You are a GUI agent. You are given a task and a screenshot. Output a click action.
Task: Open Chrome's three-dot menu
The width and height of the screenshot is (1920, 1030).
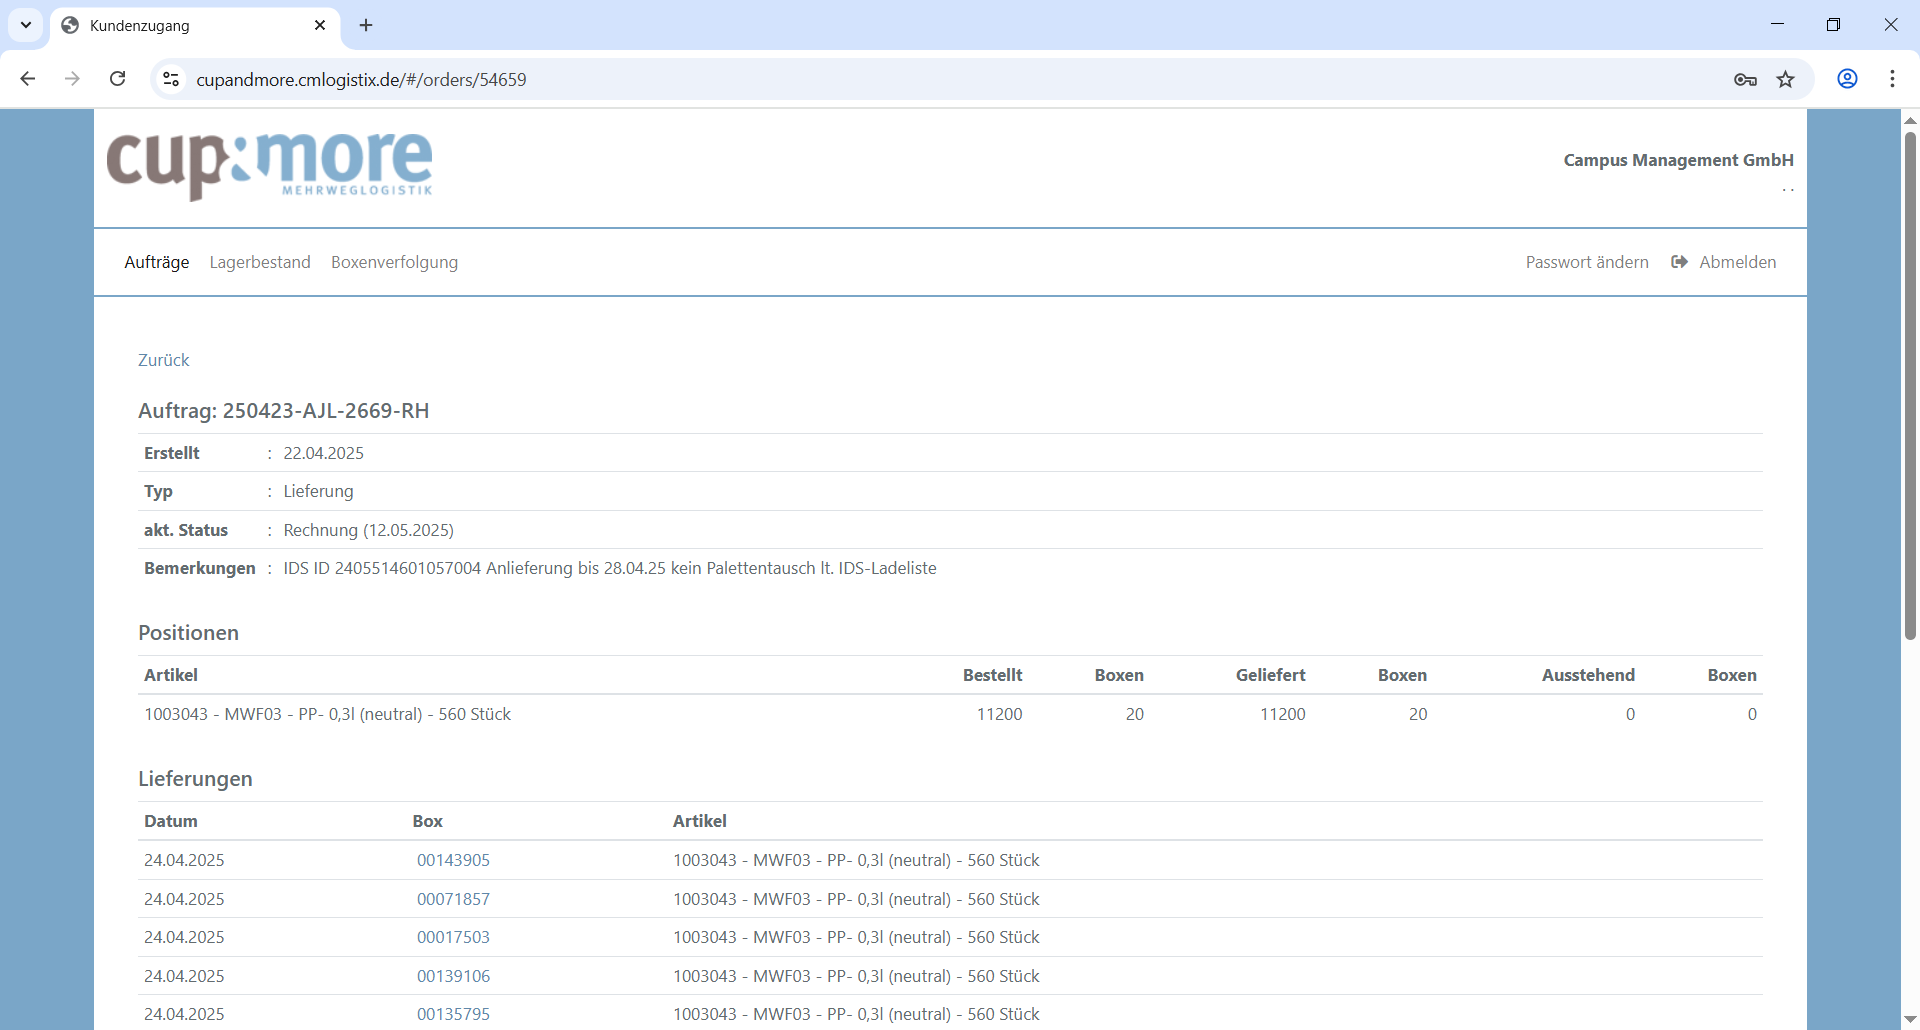[x=1892, y=79]
